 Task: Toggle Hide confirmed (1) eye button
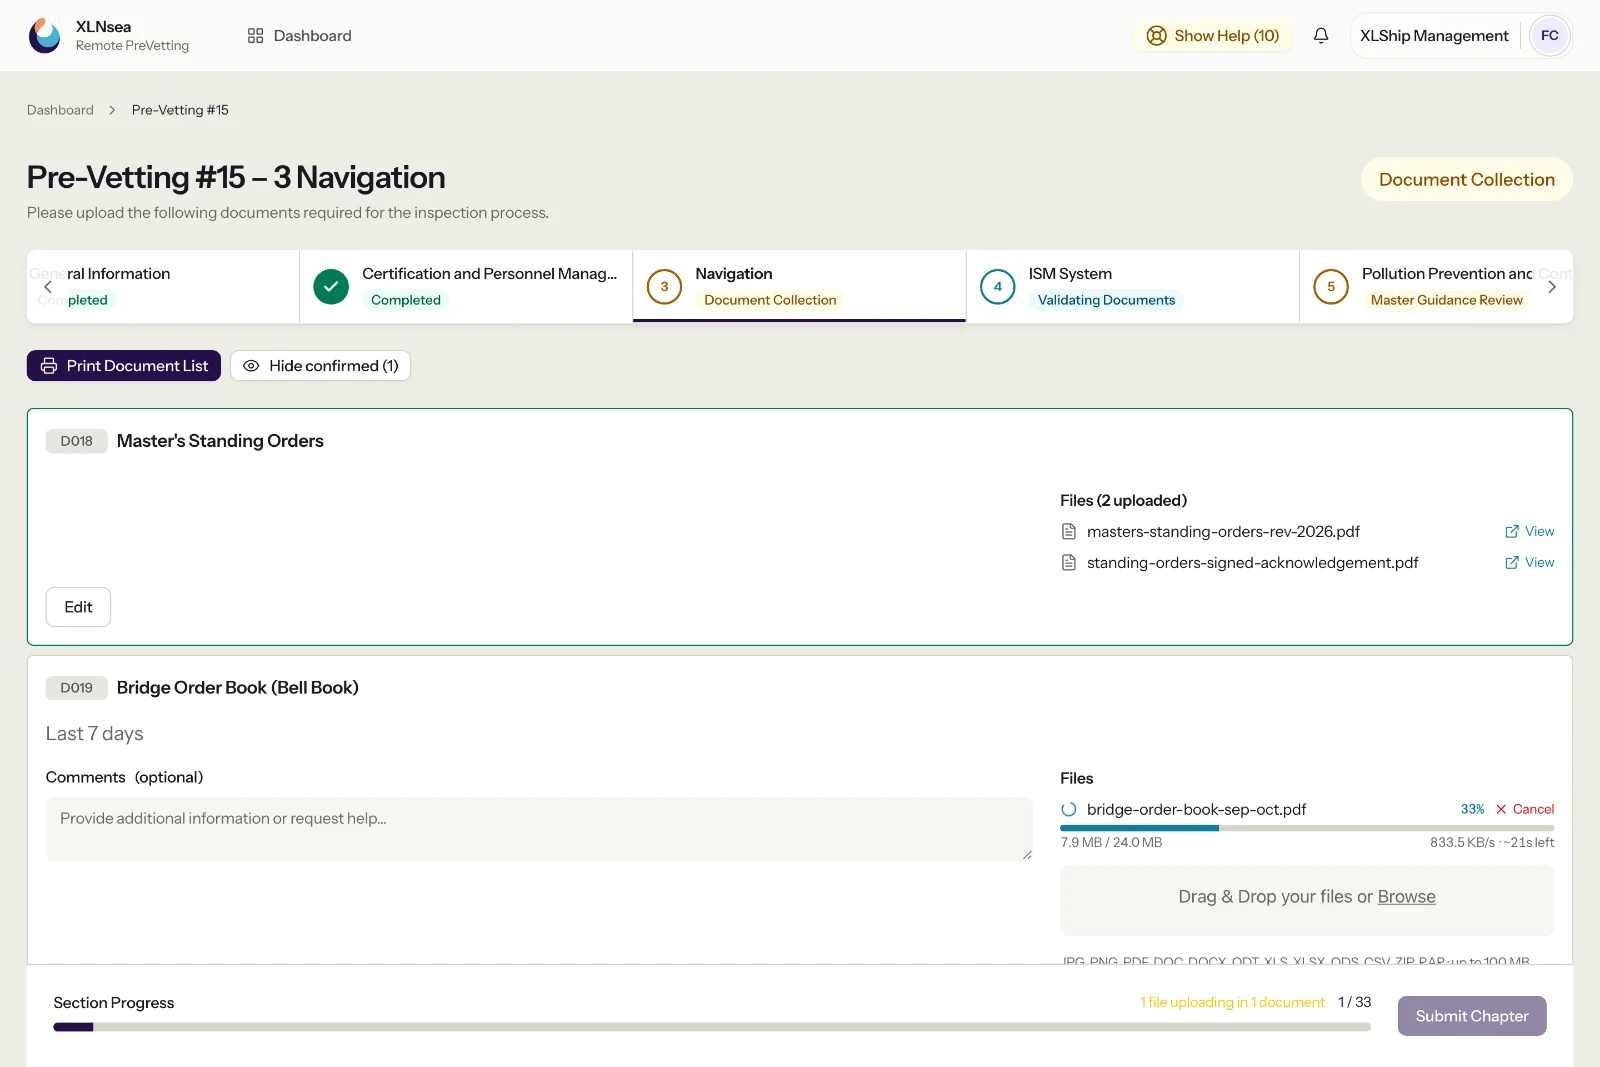pos(320,366)
